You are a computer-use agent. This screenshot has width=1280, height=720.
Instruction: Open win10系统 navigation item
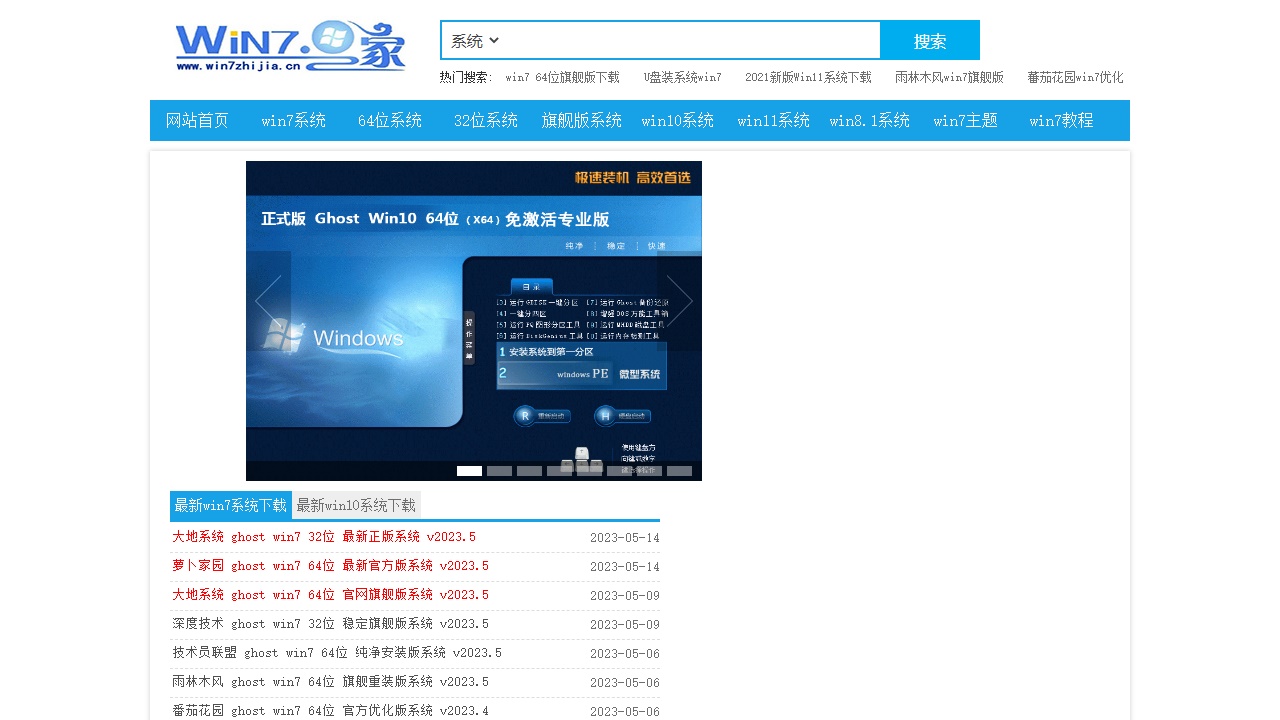coord(678,121)
